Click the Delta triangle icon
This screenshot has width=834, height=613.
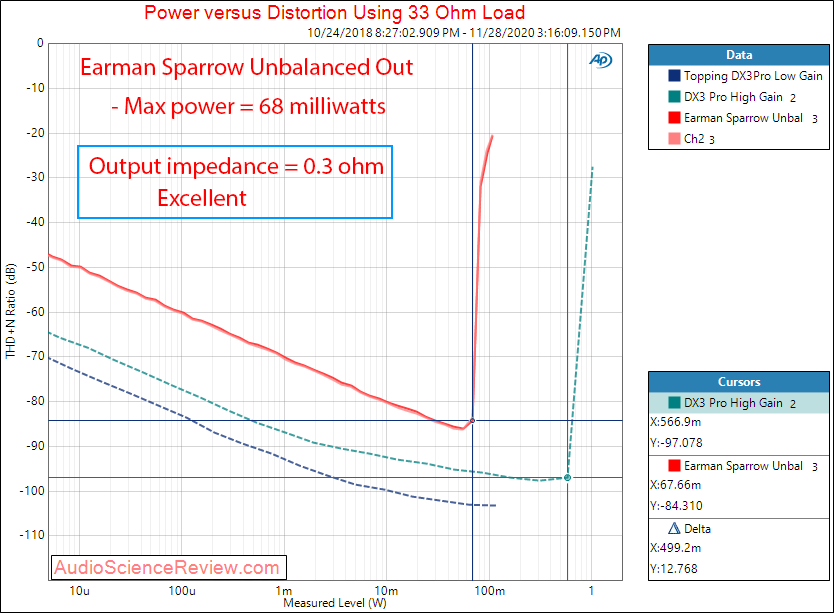coord(674,528)
